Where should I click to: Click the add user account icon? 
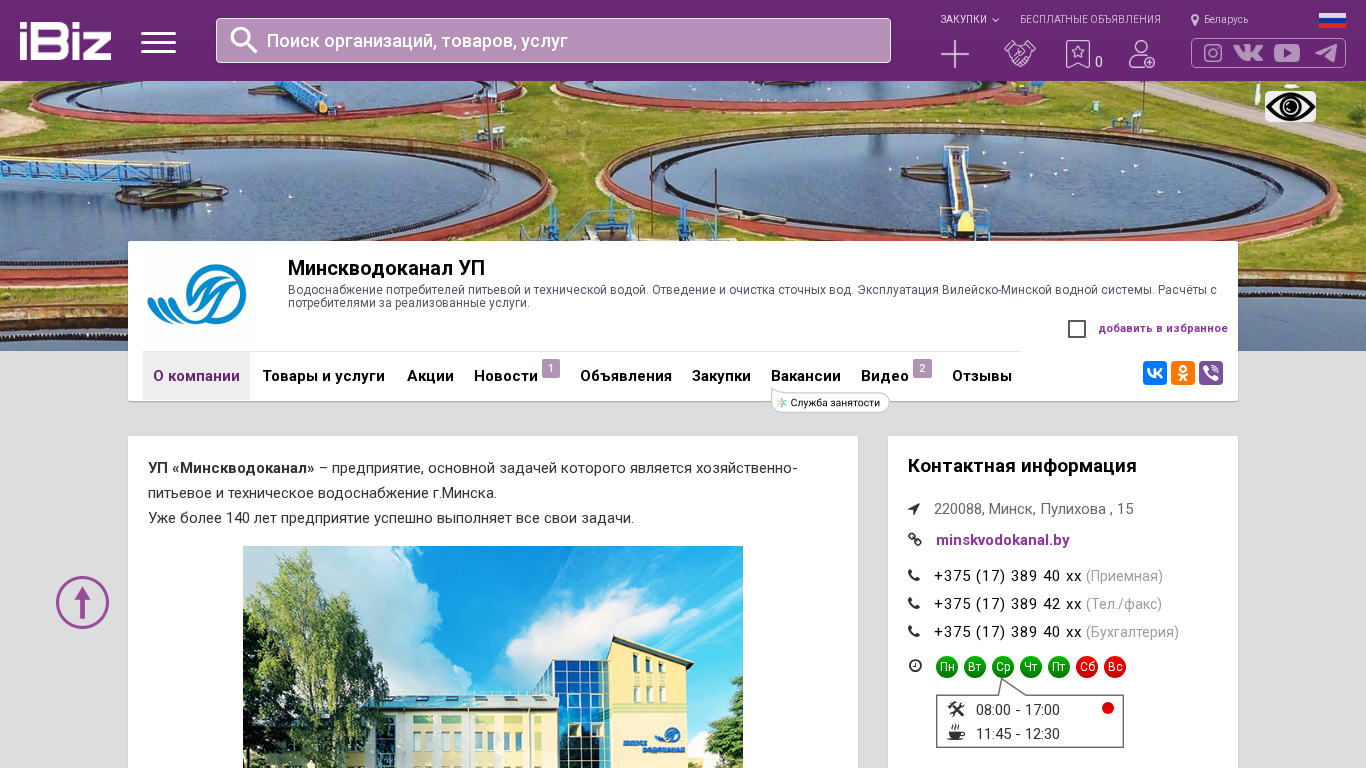tap(1142, 54)
